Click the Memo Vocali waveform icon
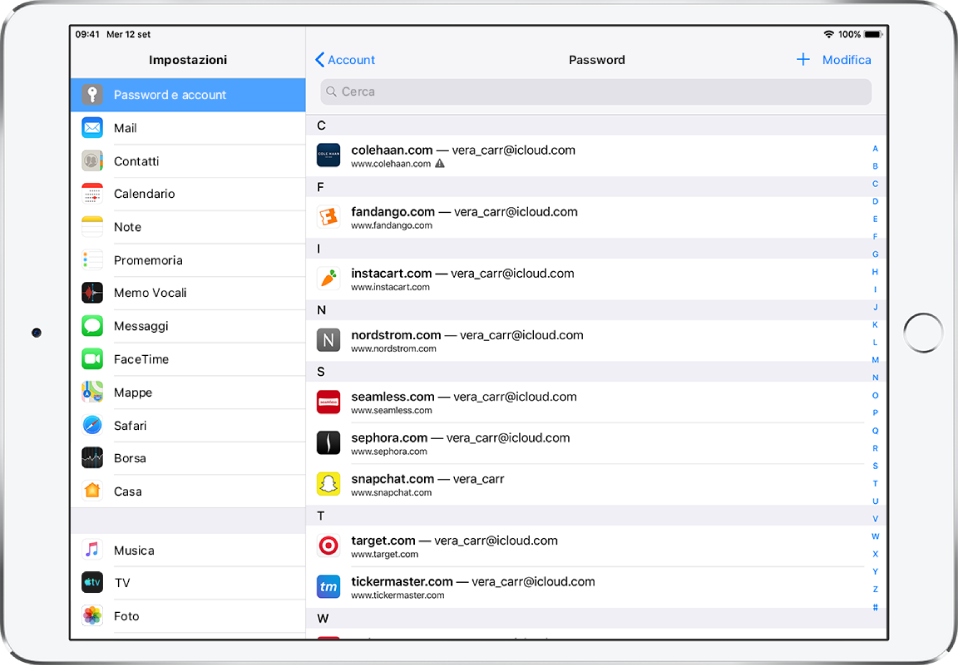Image resolution: width=958 pixels, height=665 pixels. 92,293
